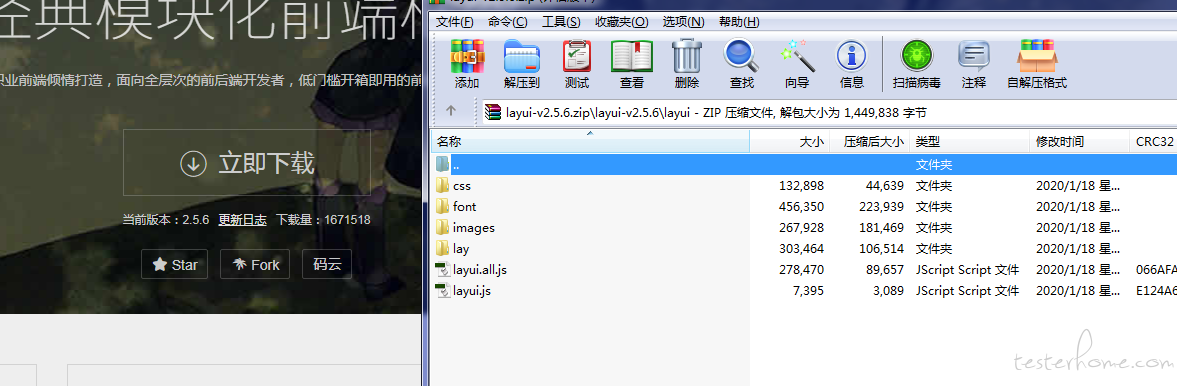Select the layui.all.js file name
1177x386 pixels.
coord(480,270)
